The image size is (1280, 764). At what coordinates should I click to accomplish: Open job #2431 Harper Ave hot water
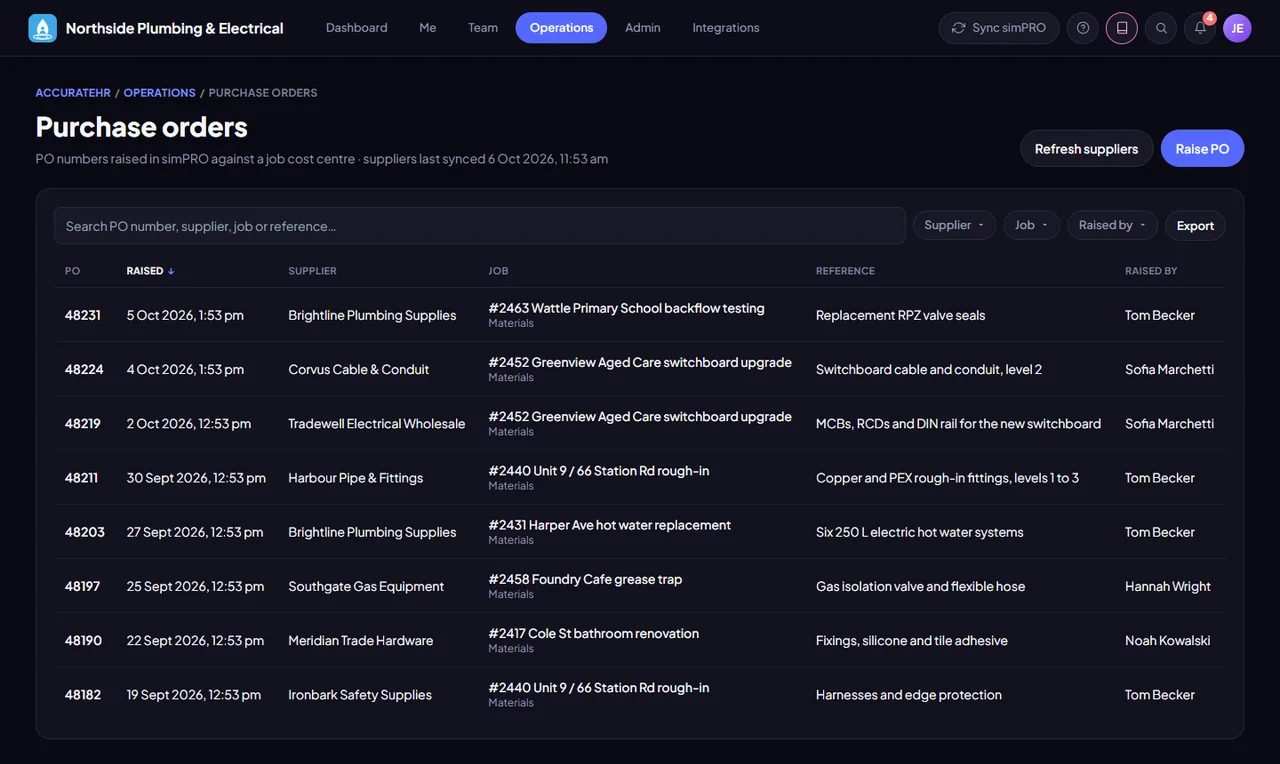click(609, 525)
